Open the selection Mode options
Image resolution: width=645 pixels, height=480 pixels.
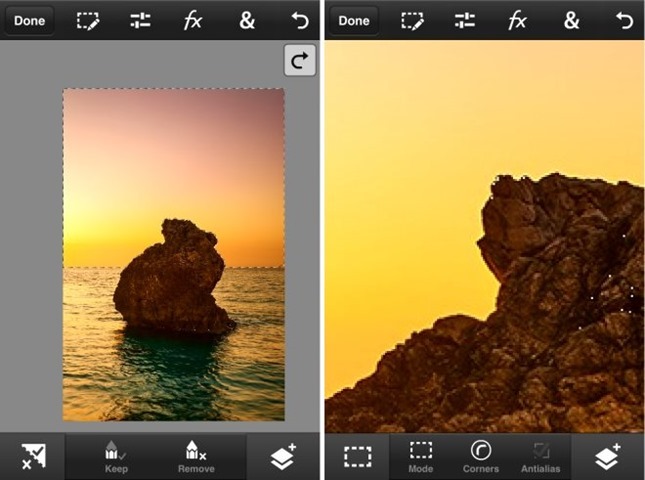421,456
